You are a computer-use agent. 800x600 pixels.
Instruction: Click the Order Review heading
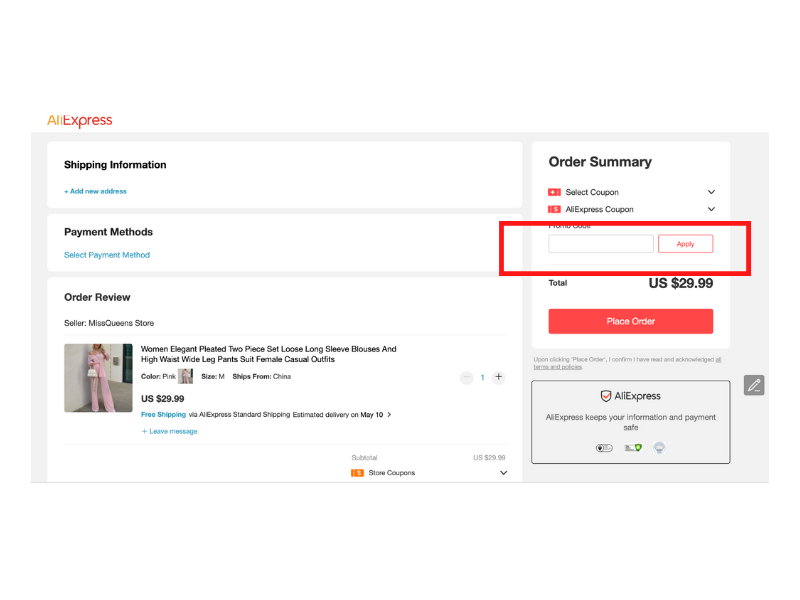(x=97, y=297)
